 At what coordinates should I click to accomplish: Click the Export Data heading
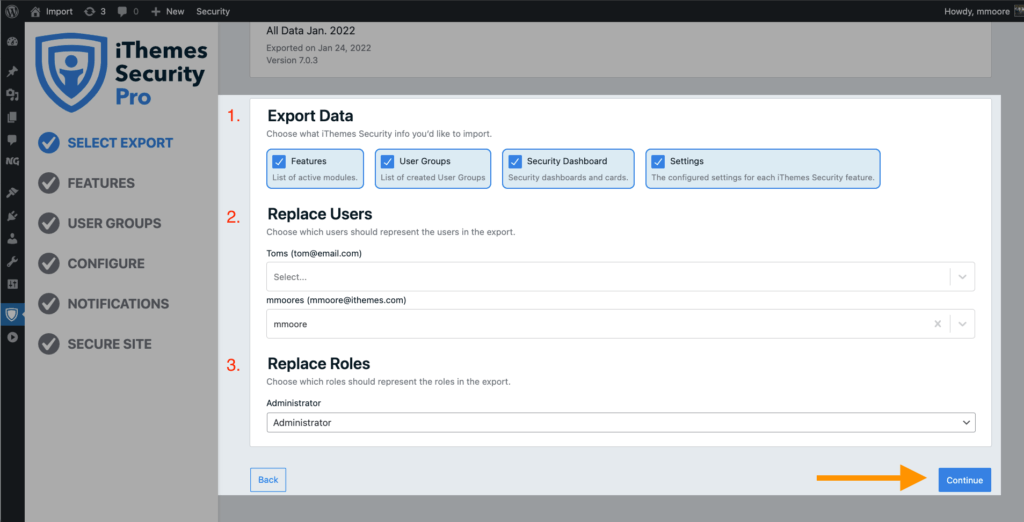point(310,116)
